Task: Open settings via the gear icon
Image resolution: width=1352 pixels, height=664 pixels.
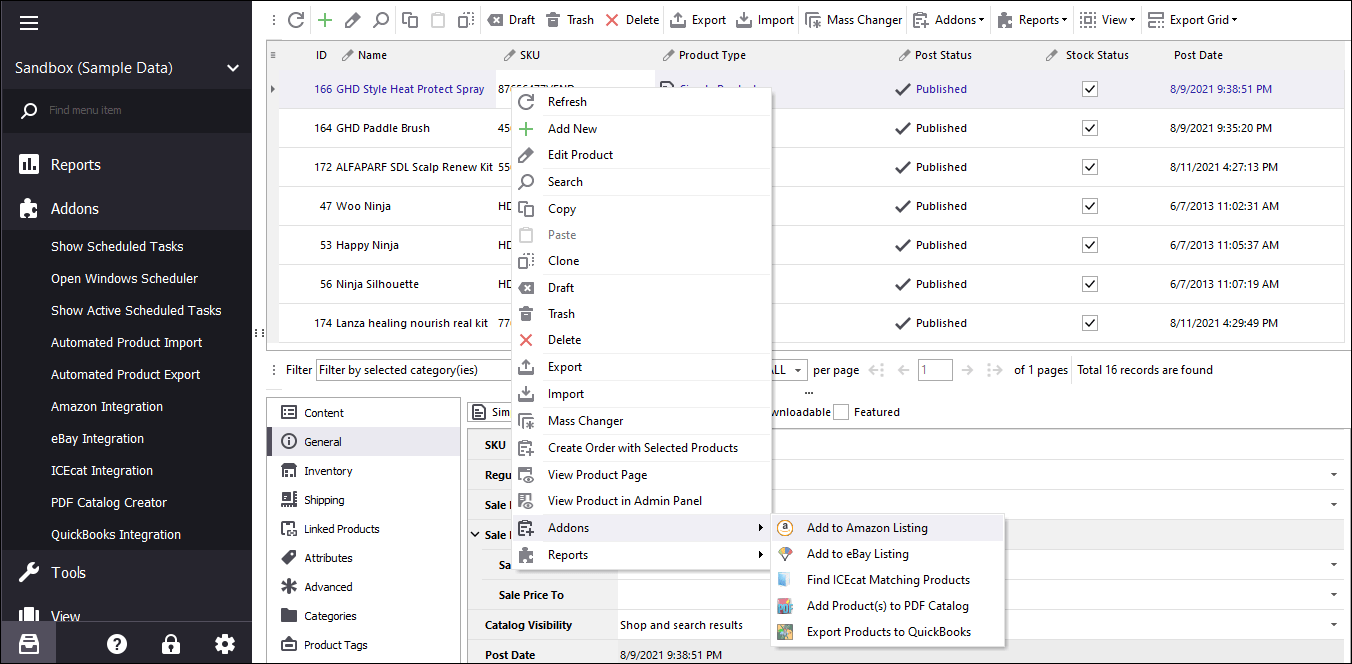Action: [225, 644]
